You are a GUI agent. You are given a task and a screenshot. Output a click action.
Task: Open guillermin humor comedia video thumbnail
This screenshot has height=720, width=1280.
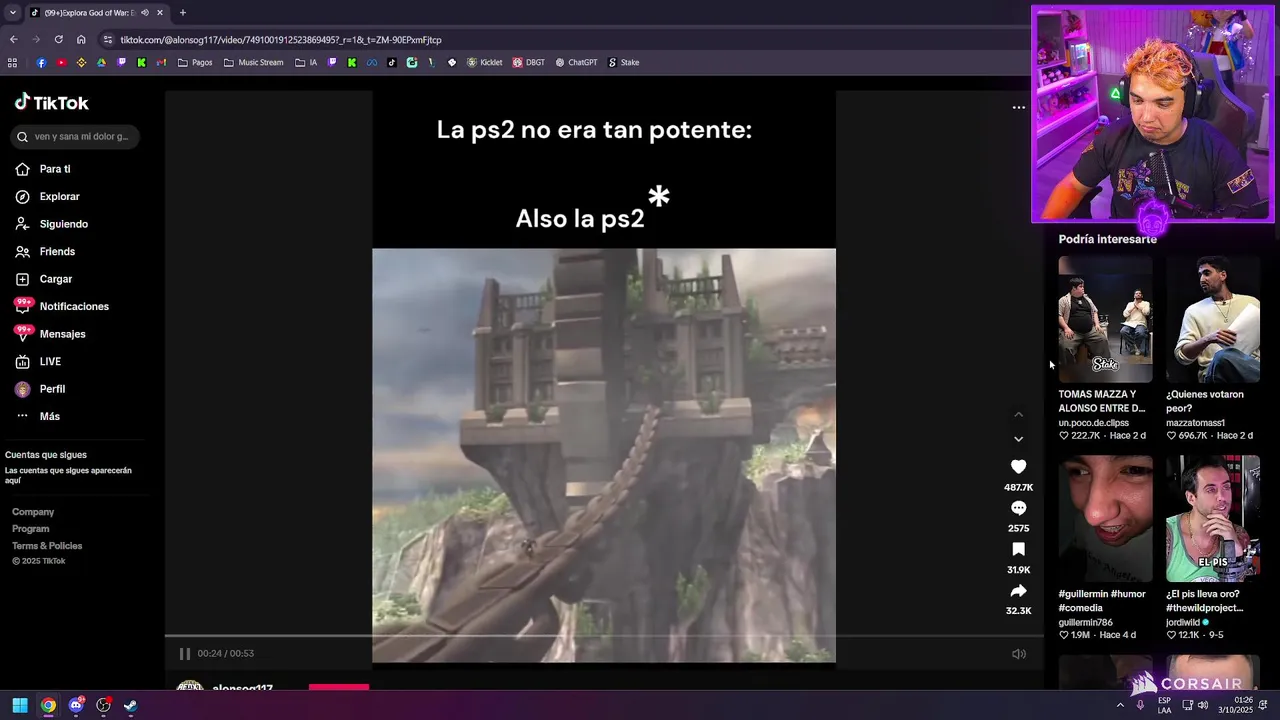tap(1105, 519)
